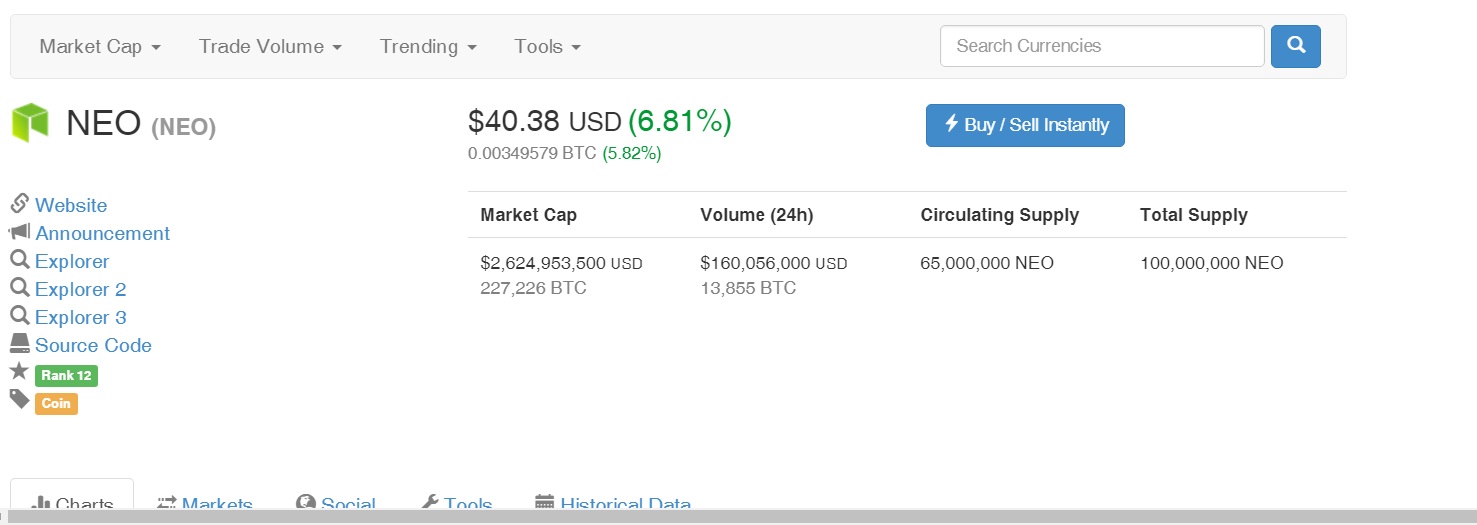Click the Search Currencies input field

tap(1102, 46)
